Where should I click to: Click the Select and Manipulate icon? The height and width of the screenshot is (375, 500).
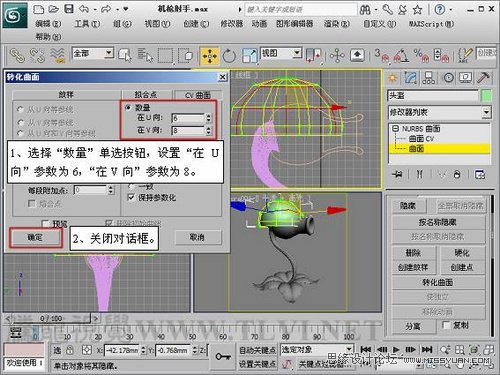(x=337, y=55)
